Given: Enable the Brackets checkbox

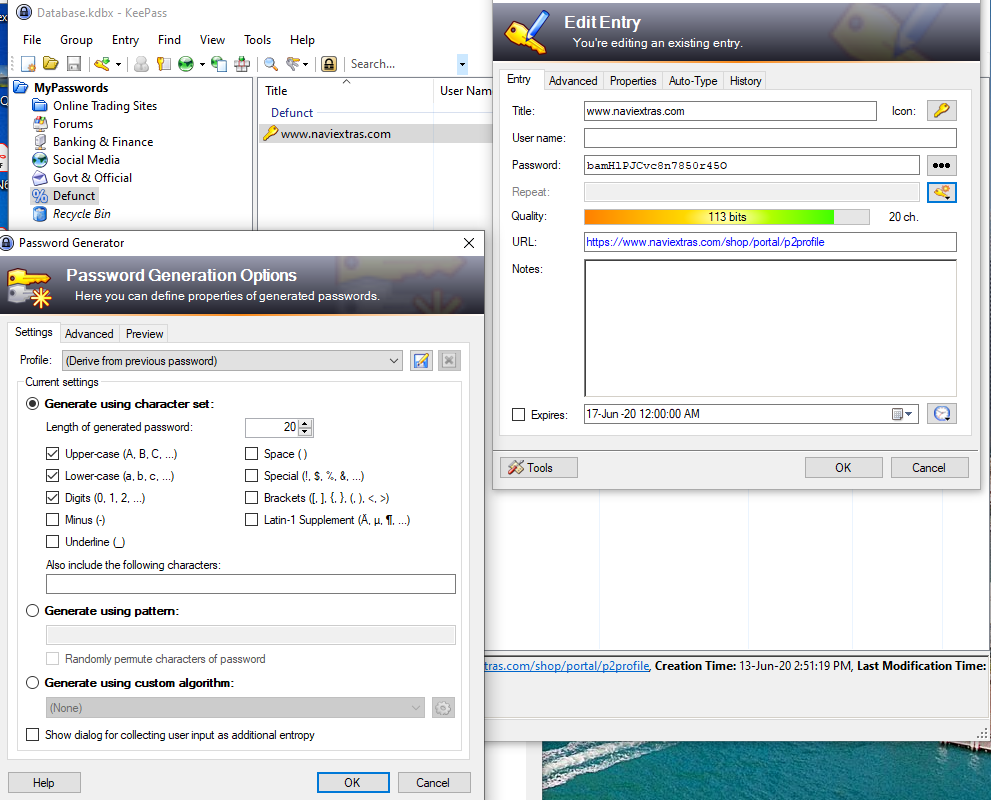Looking at the screenshot, I should 252,498.
